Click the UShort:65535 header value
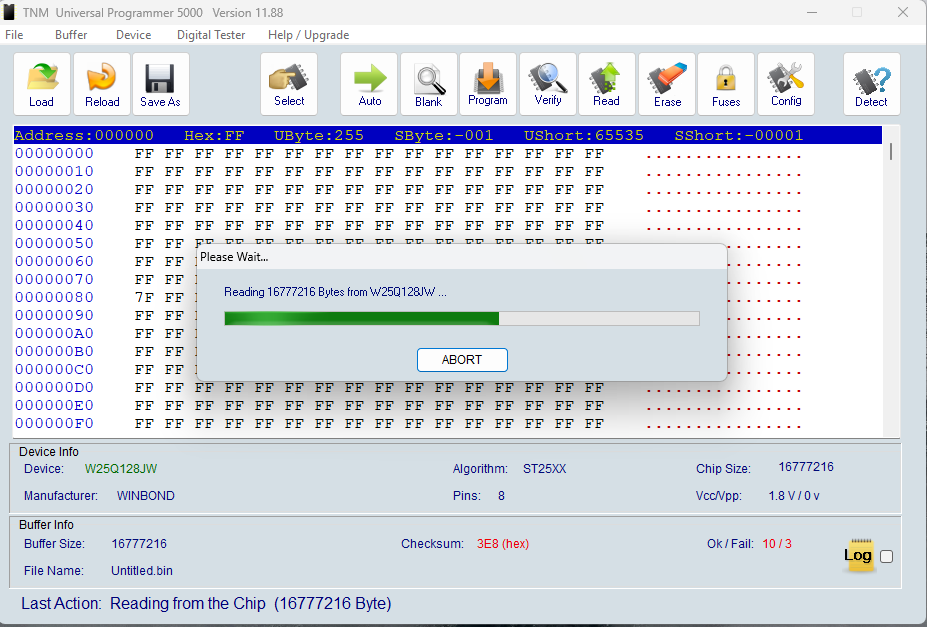Image resolution: width=927 pixels, height=627 pixels. click(584, 135)
